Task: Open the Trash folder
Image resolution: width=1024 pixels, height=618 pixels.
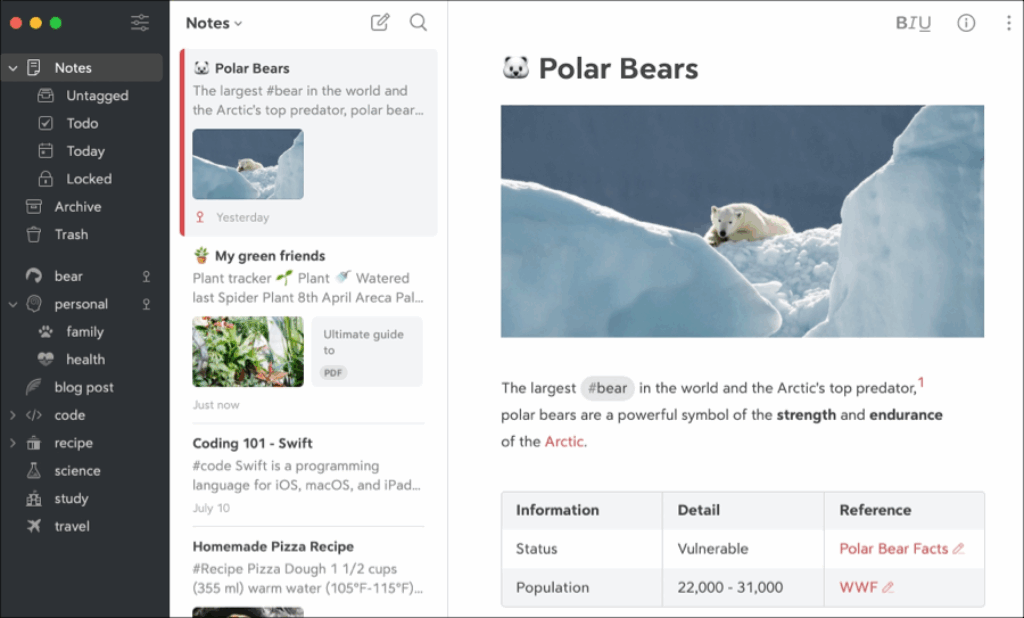Action: click(71, 234)
